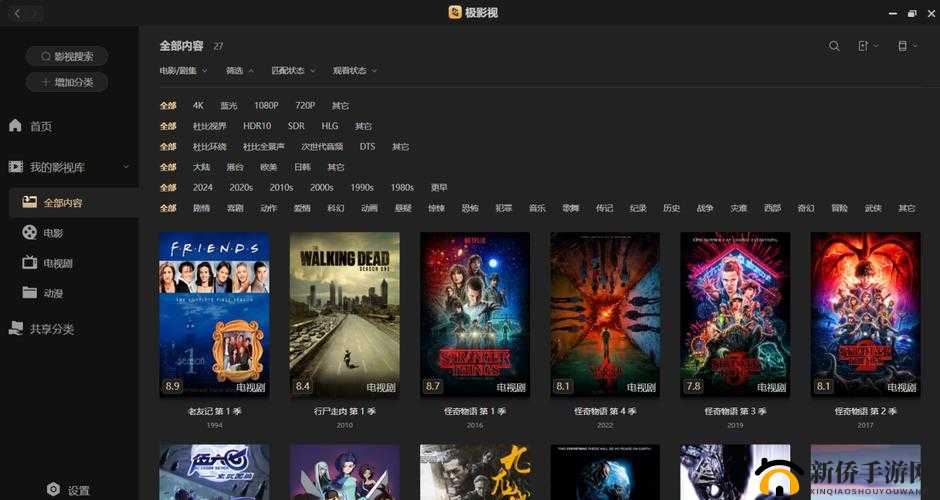The image size is (940, 500).
Task: Filter by the 2010s decade
Action: 281,188
